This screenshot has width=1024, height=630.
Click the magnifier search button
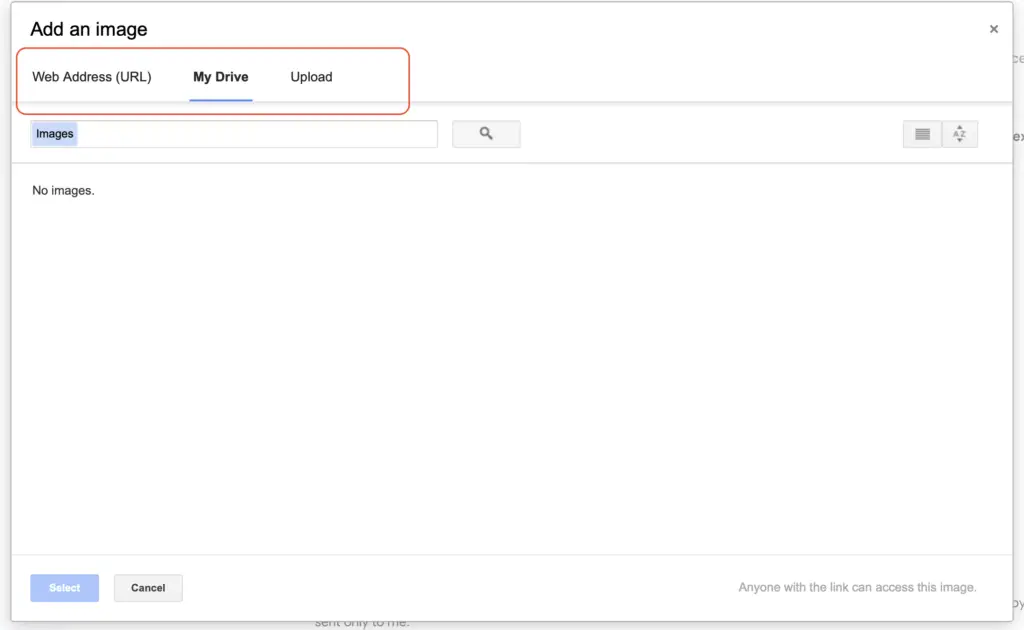pos(486,134)
